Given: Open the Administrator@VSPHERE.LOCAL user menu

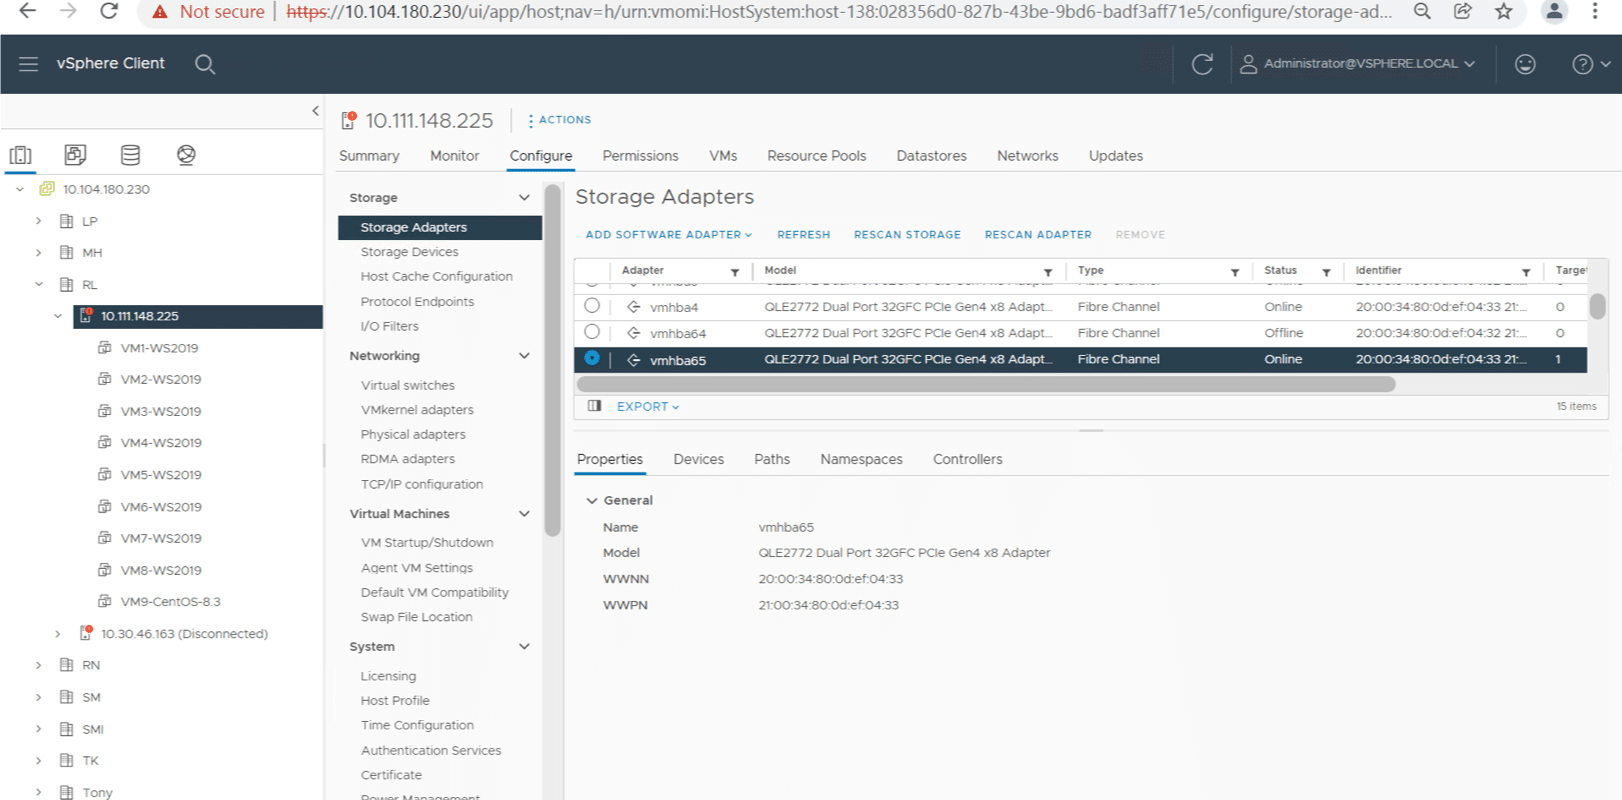Looking at the screenshot, I should (x=1357, y=64).
